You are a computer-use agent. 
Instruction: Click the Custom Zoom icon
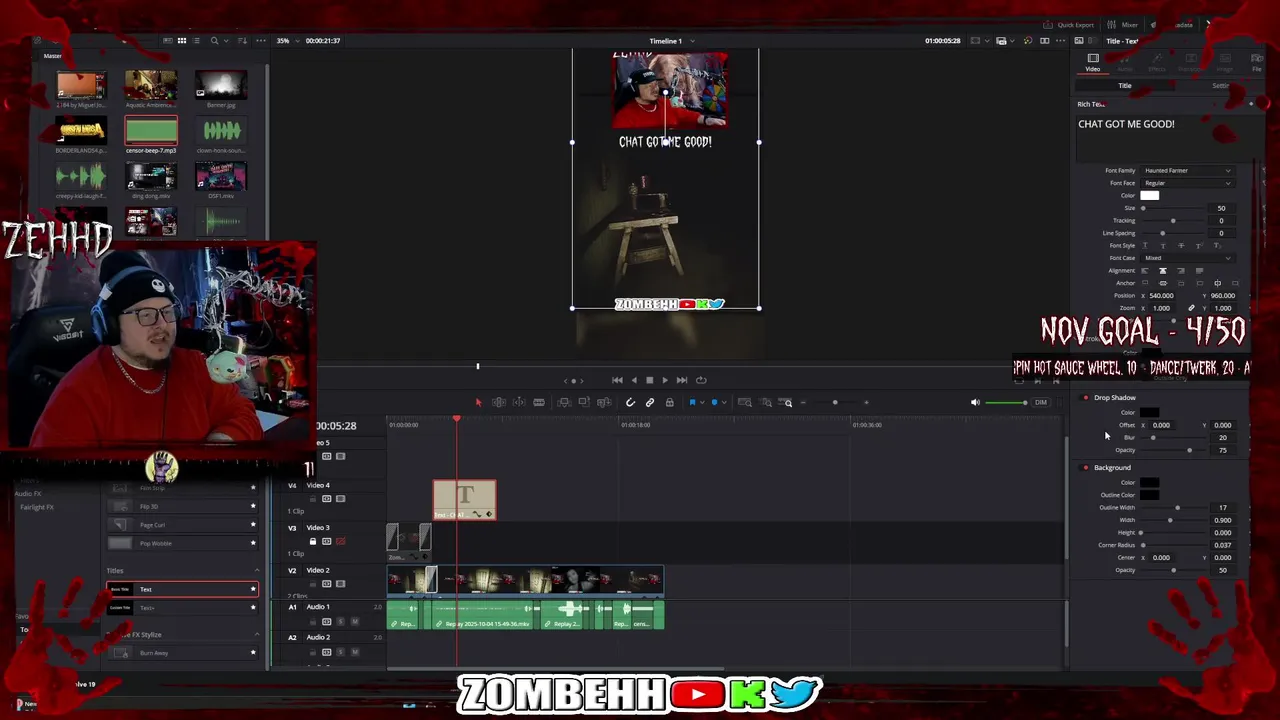[786, 402]
